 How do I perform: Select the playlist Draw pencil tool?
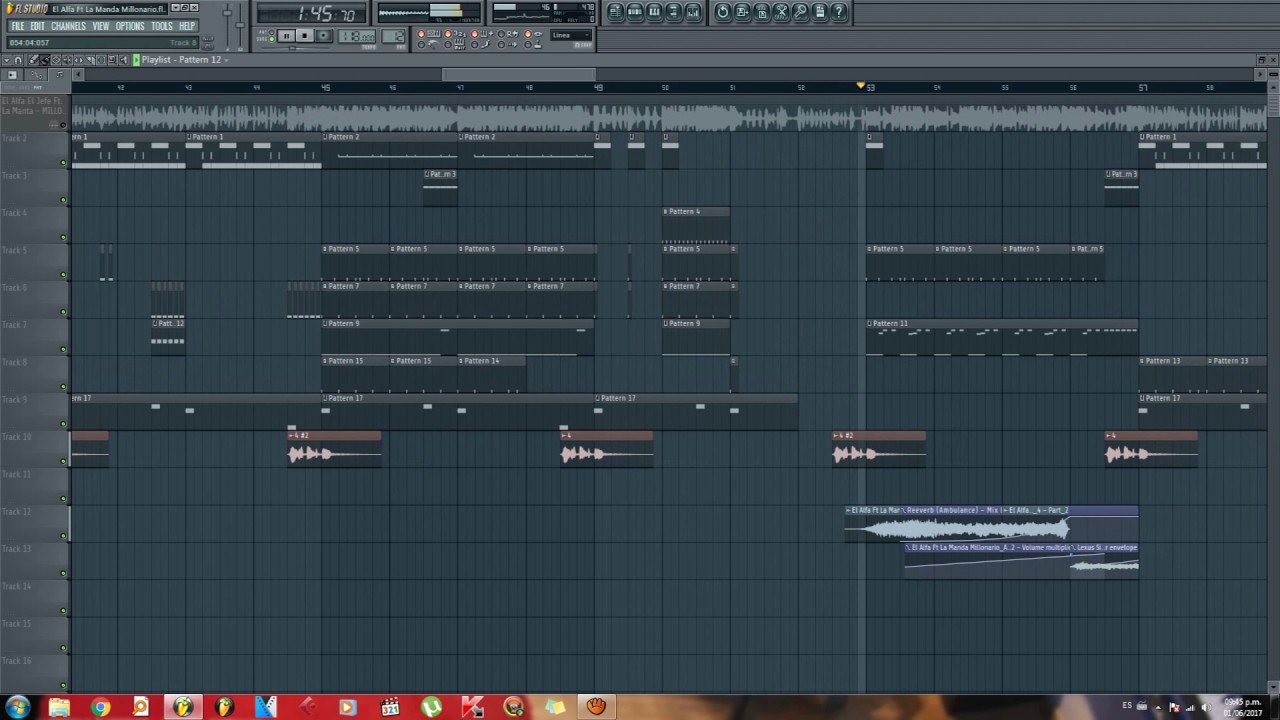coord(33,60)
